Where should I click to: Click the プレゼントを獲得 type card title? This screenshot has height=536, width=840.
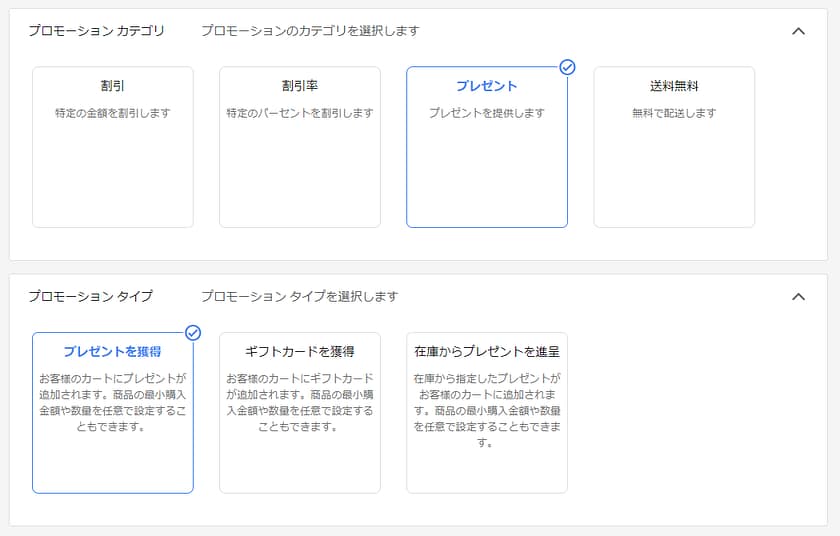pos(112,352)
